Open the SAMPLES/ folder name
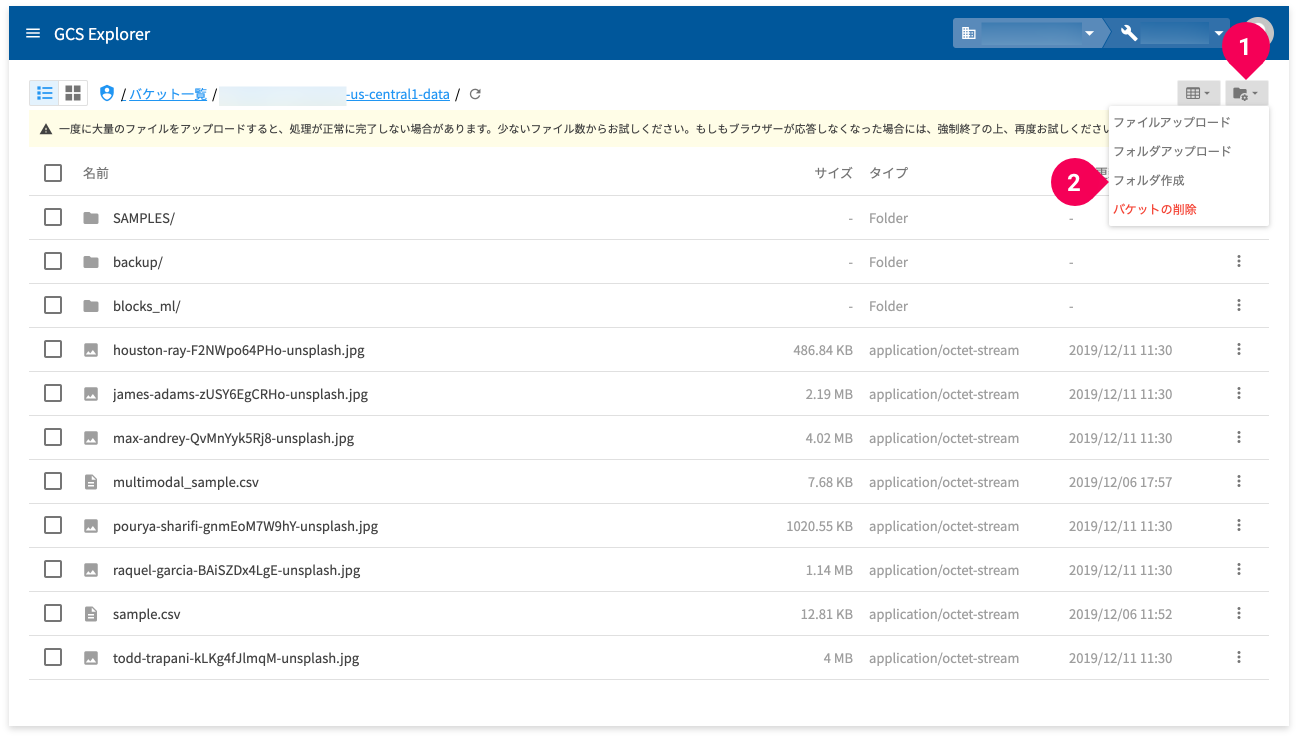The image size is (1298, 738). [144, 218]
